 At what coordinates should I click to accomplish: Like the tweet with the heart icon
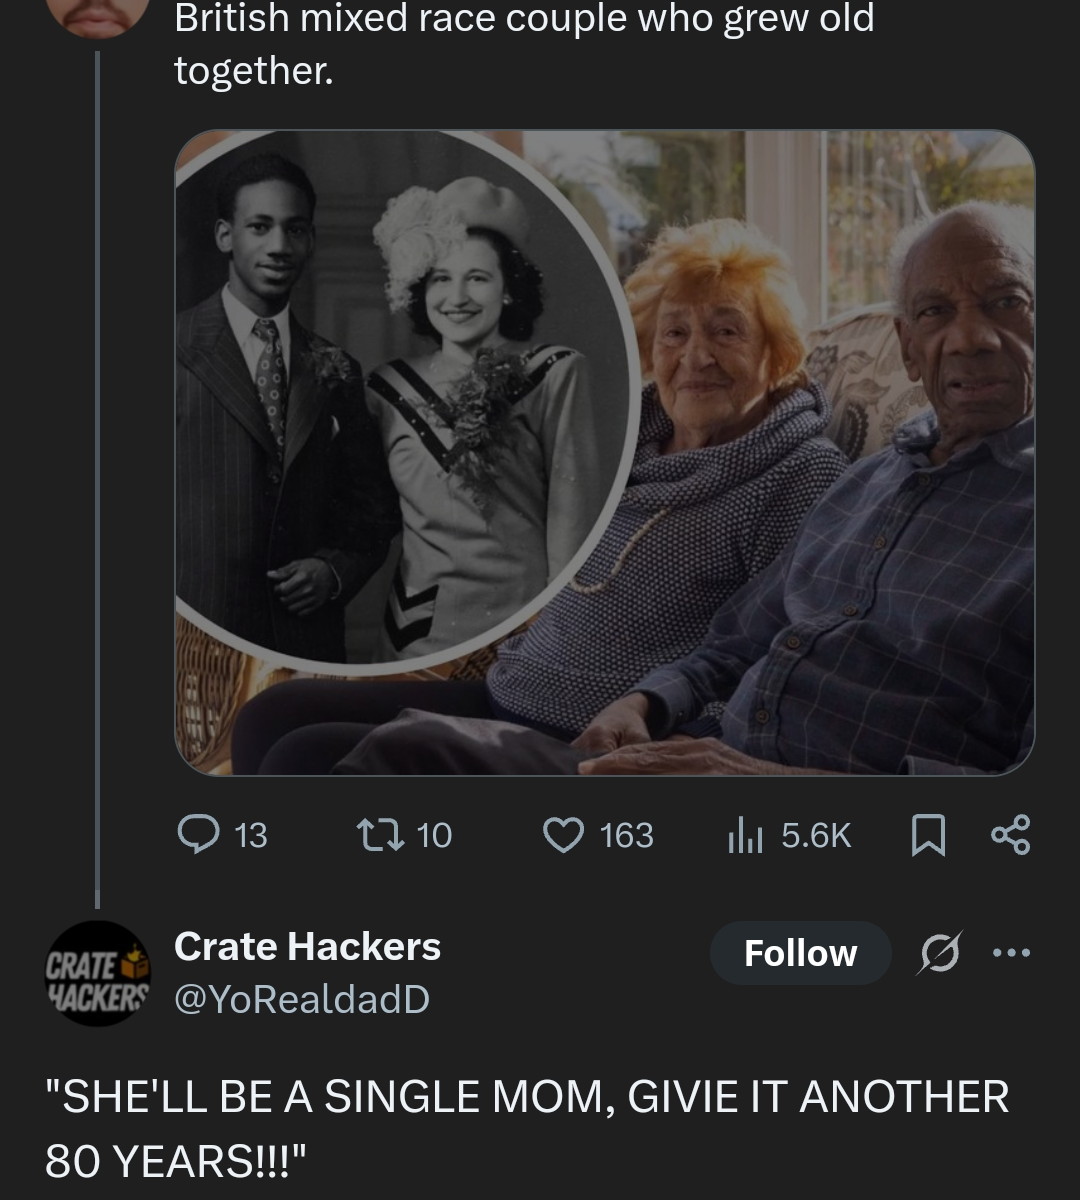point(563,834)
